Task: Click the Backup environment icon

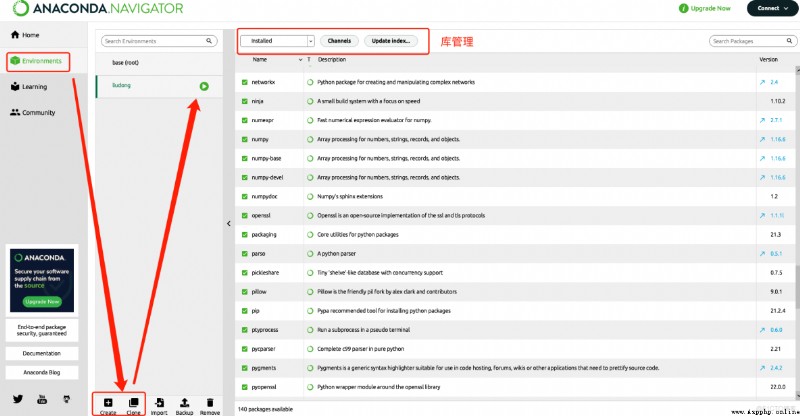Action: pos(185,403)
